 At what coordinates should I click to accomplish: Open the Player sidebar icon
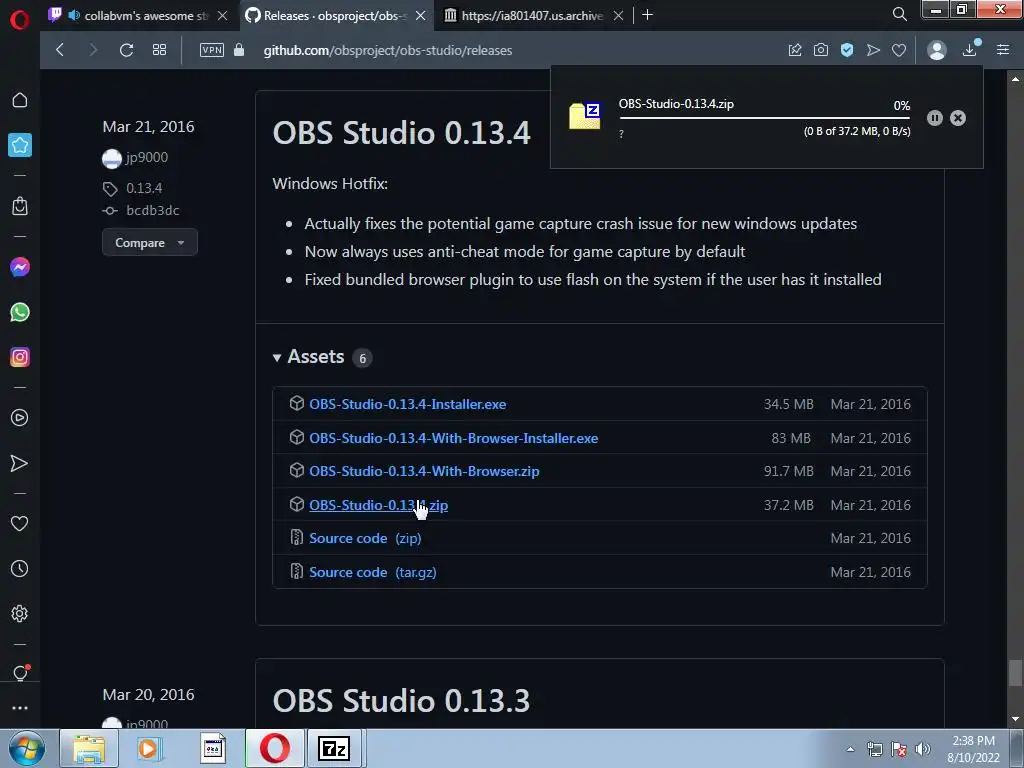tap(20, 418)
